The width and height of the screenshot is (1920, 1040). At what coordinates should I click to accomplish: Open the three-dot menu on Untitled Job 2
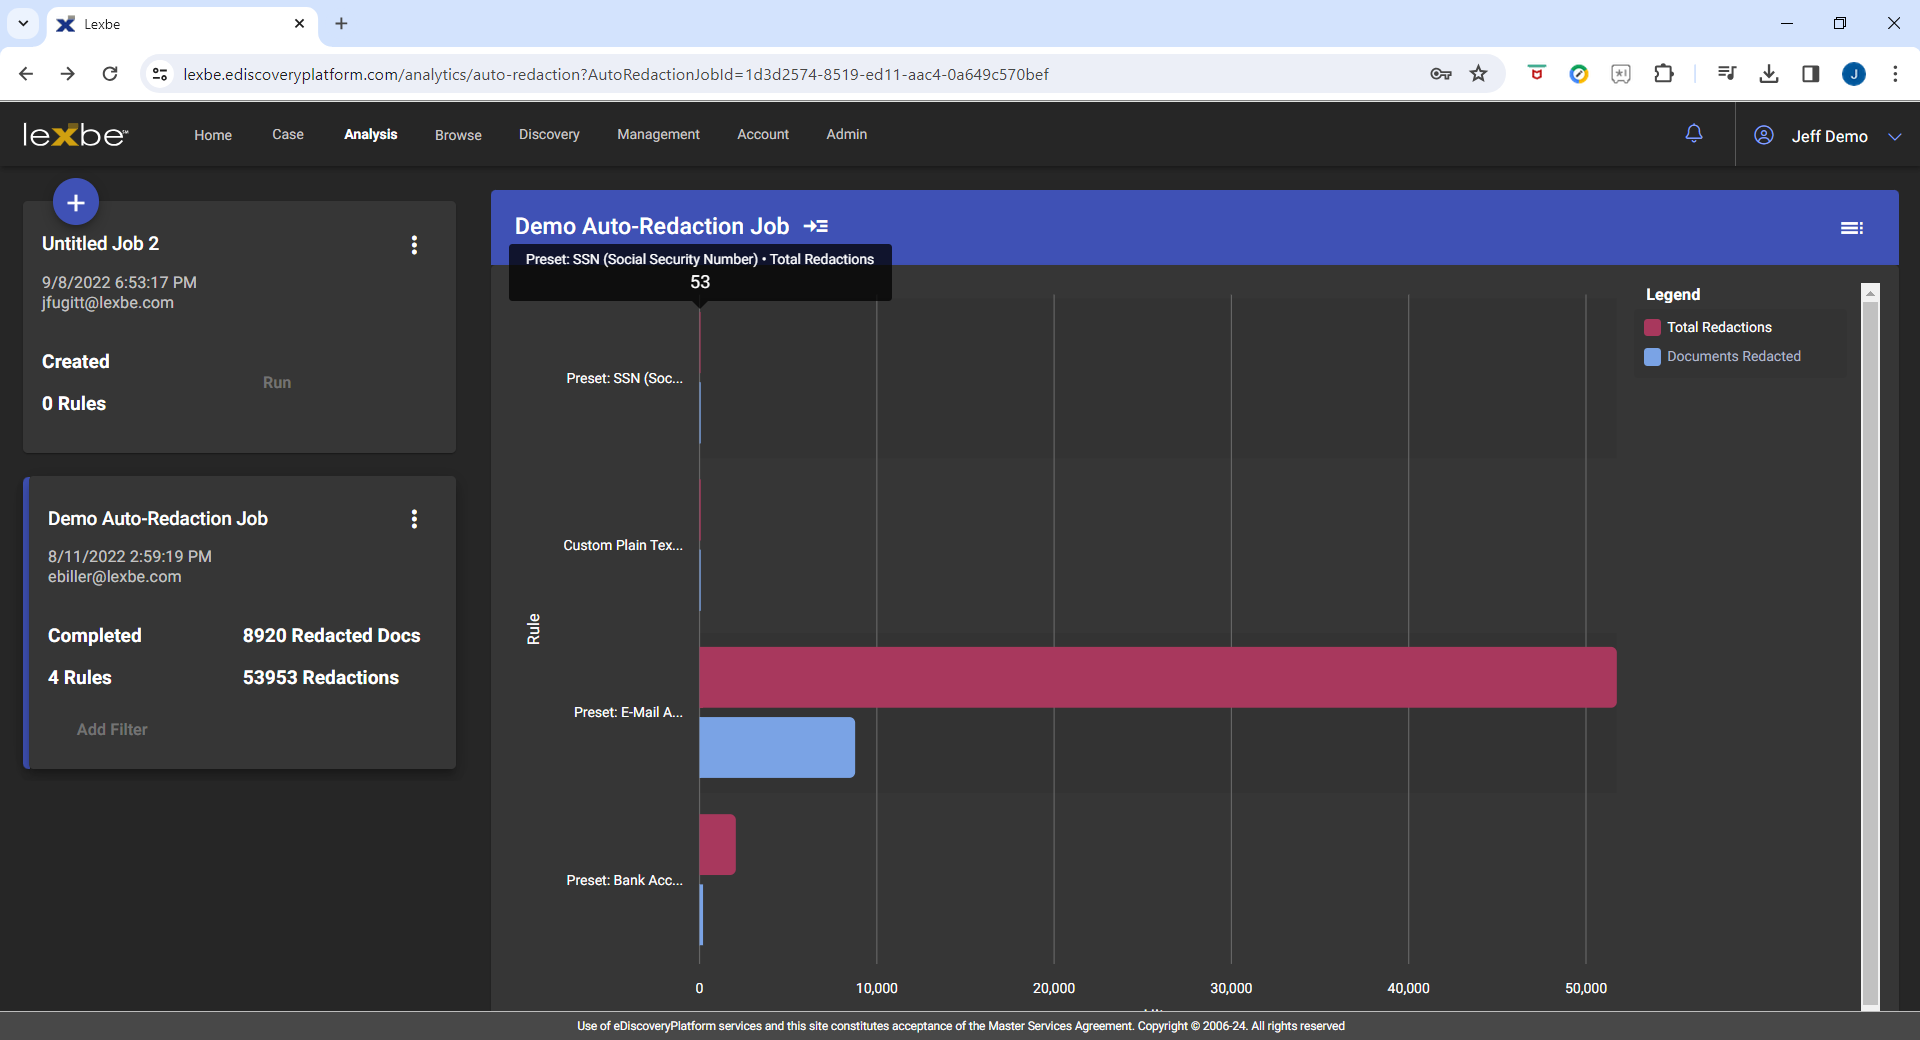coord(414,245)
